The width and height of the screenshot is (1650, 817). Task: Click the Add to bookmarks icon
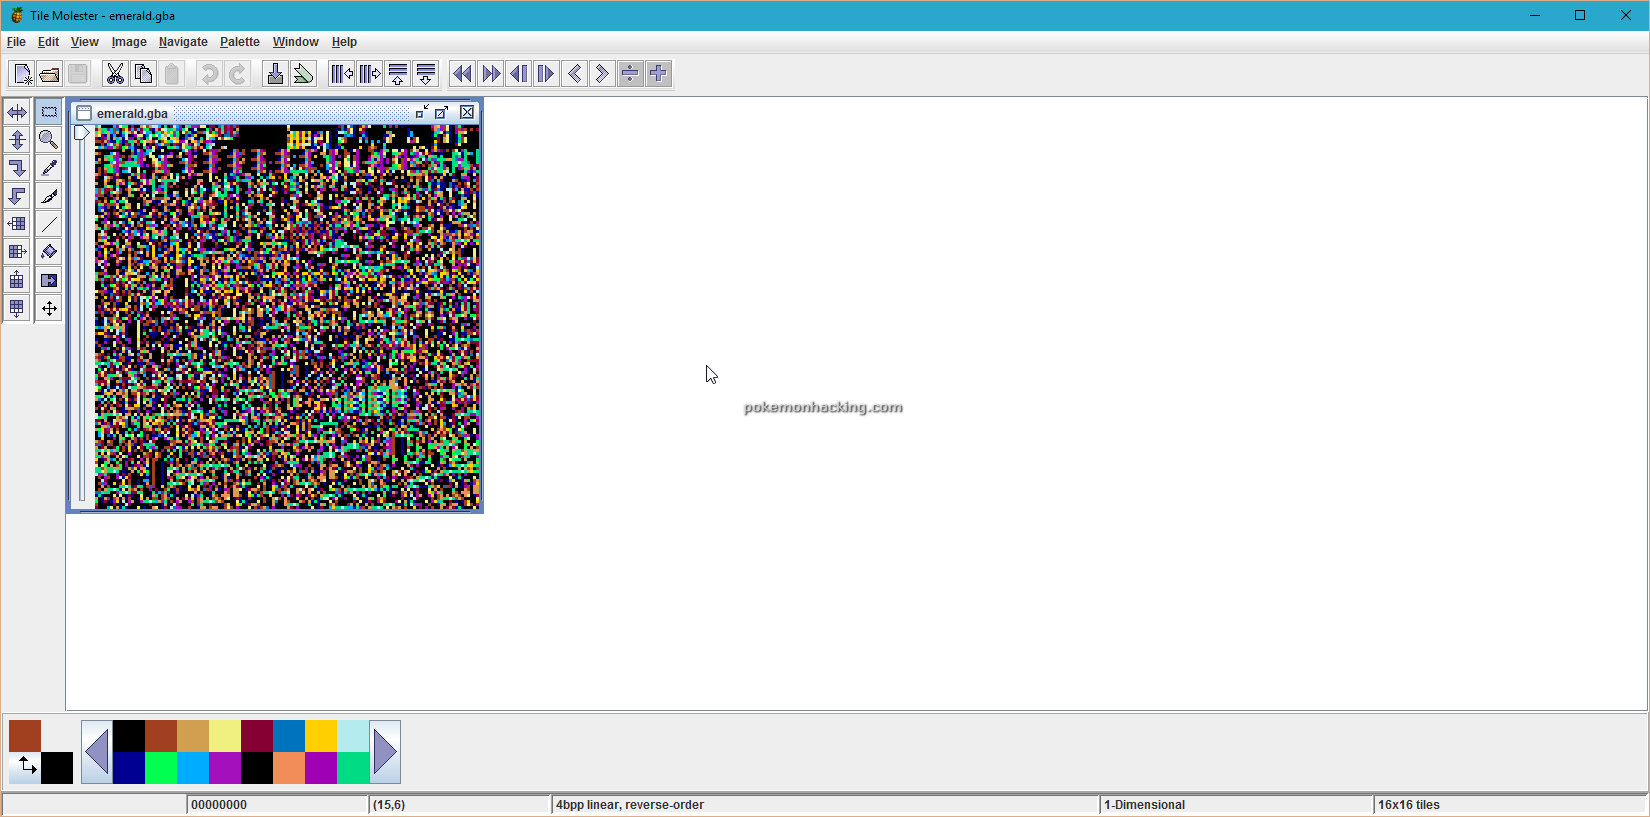pos(303,74)
